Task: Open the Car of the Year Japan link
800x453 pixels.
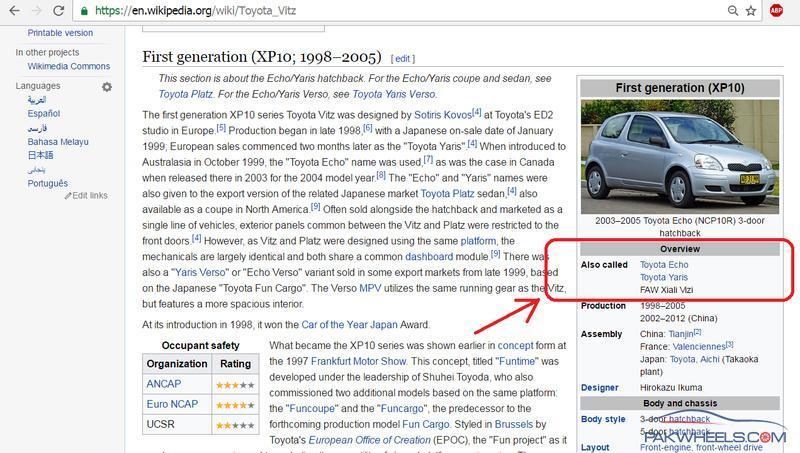Action: [x=349, y=324]
